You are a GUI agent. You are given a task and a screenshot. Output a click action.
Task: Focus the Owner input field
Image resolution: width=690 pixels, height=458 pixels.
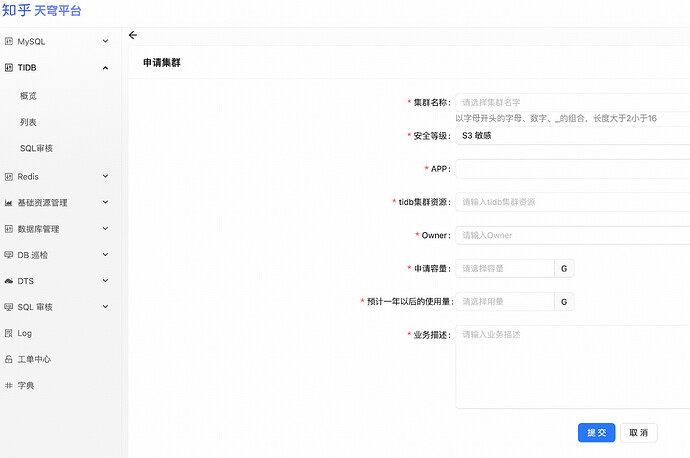click(x=573, y=235)
